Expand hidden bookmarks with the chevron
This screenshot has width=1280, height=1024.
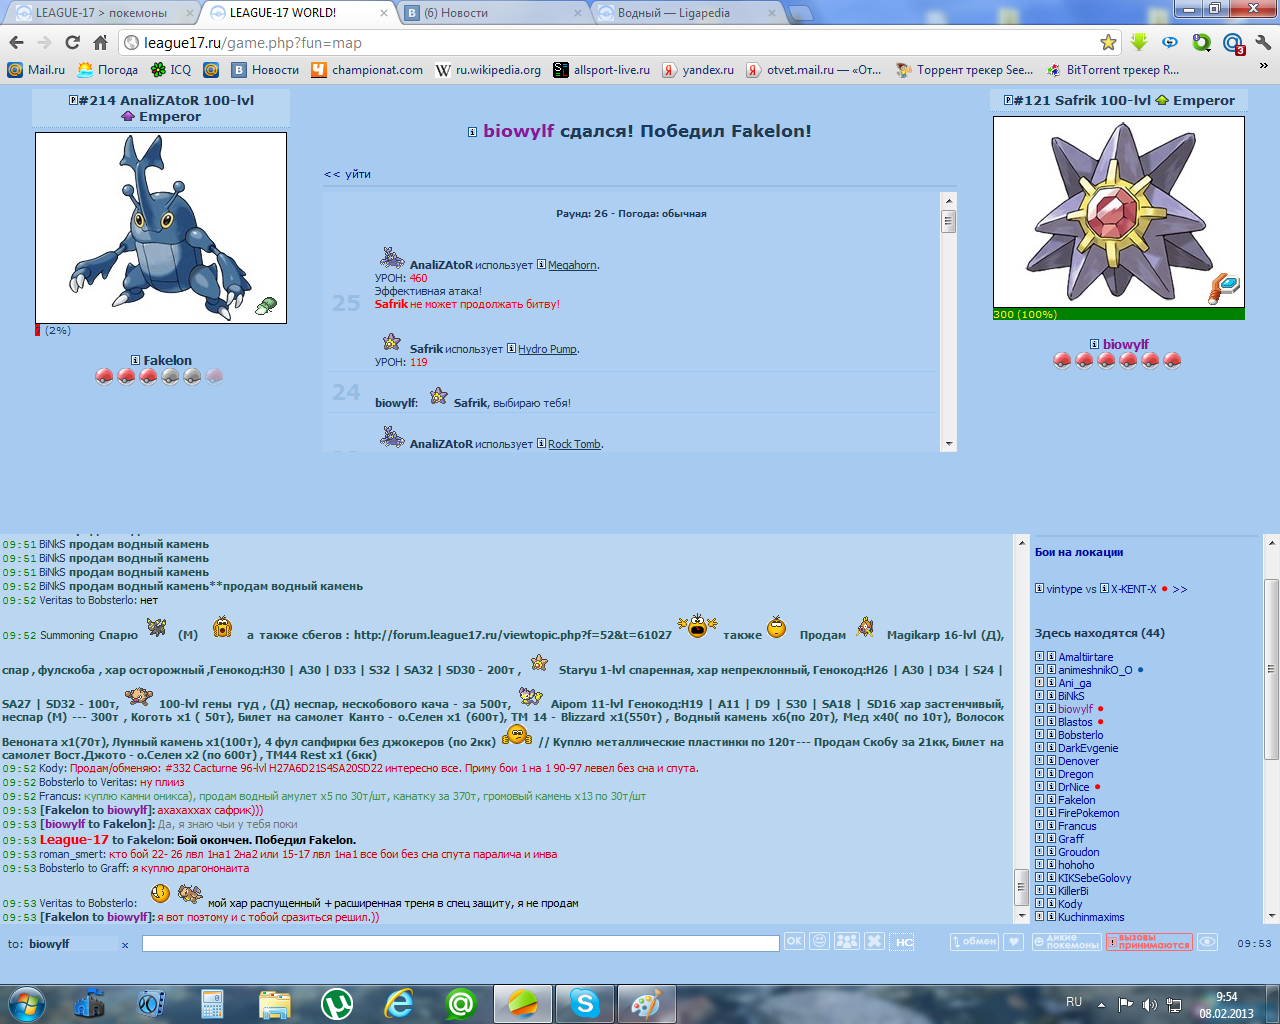pos(1264,66)
